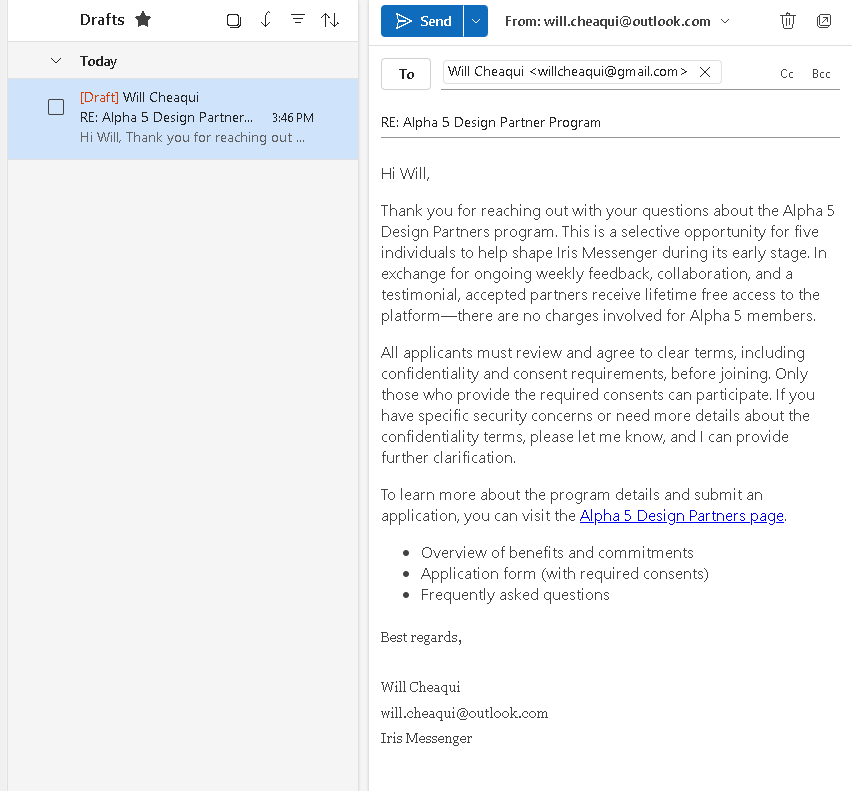Check the draft message checkbox

56,107
